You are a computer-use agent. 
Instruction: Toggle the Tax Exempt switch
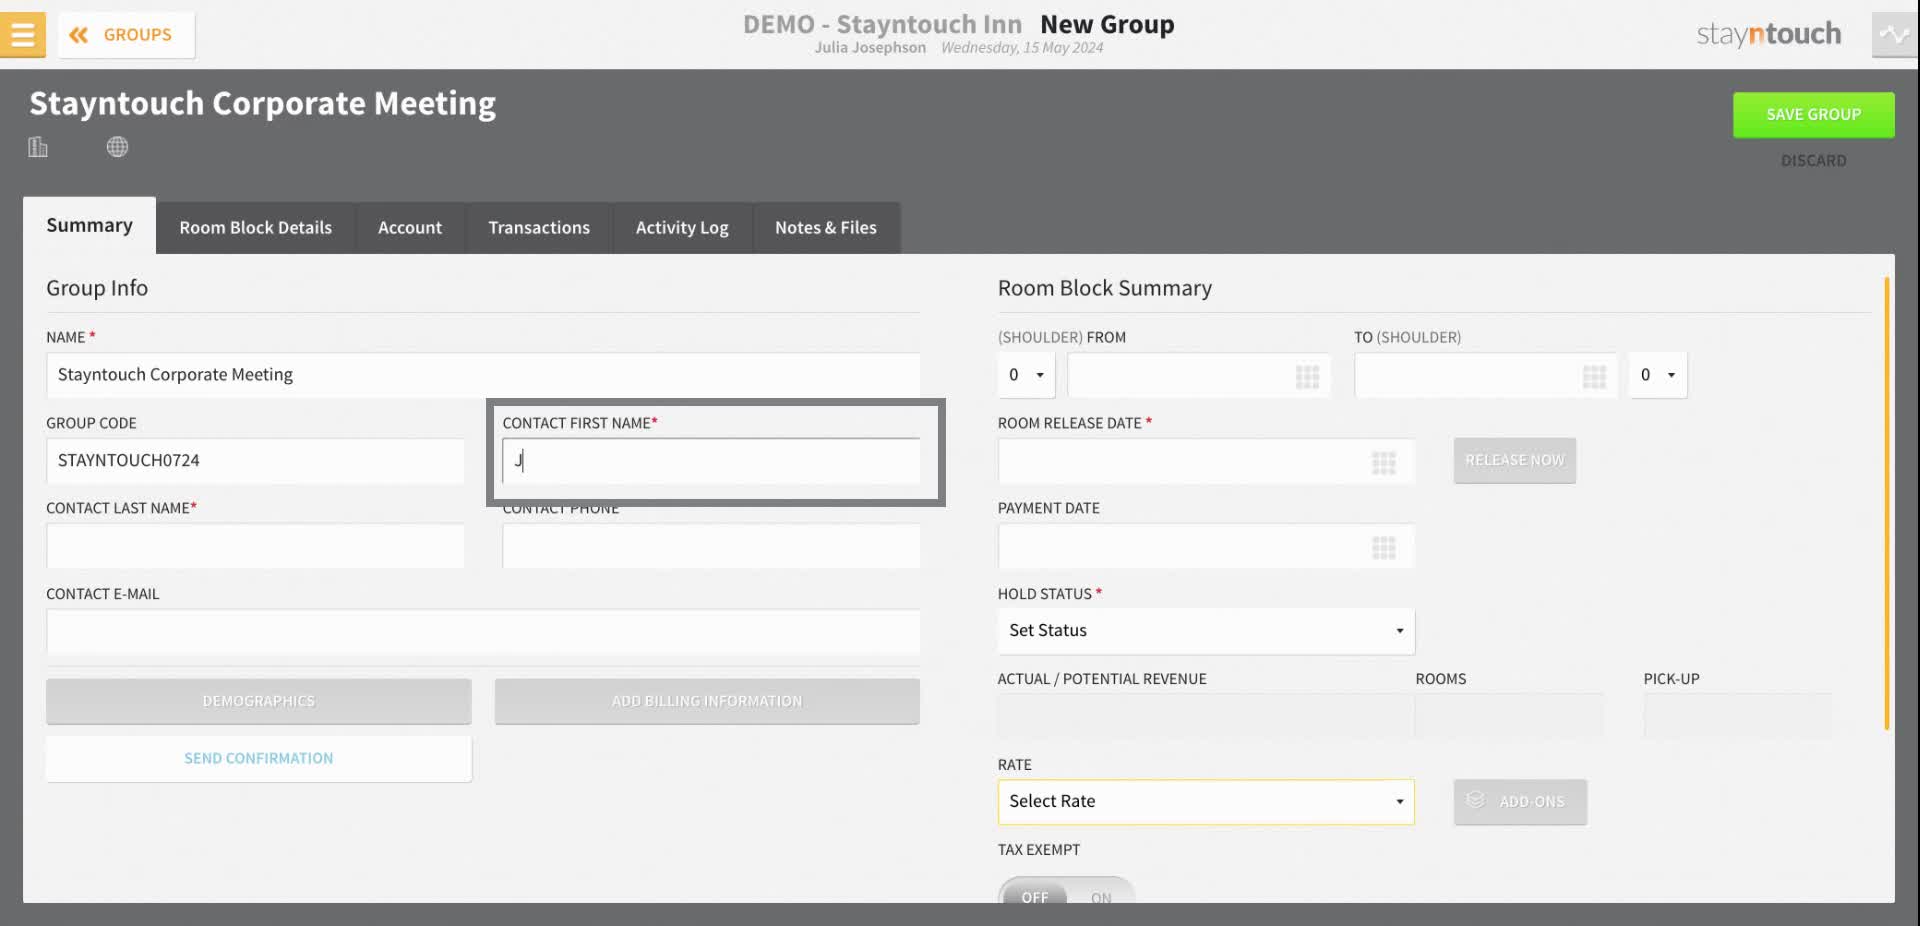(x=1066, y=892)
